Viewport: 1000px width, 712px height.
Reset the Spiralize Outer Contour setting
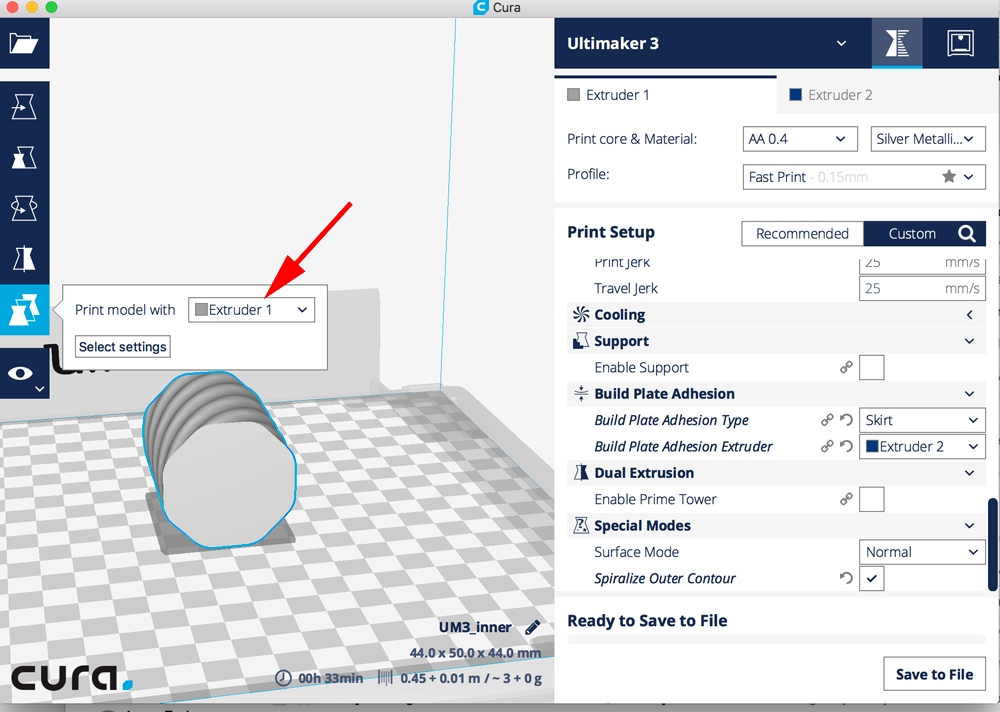(x=846, y=578)
